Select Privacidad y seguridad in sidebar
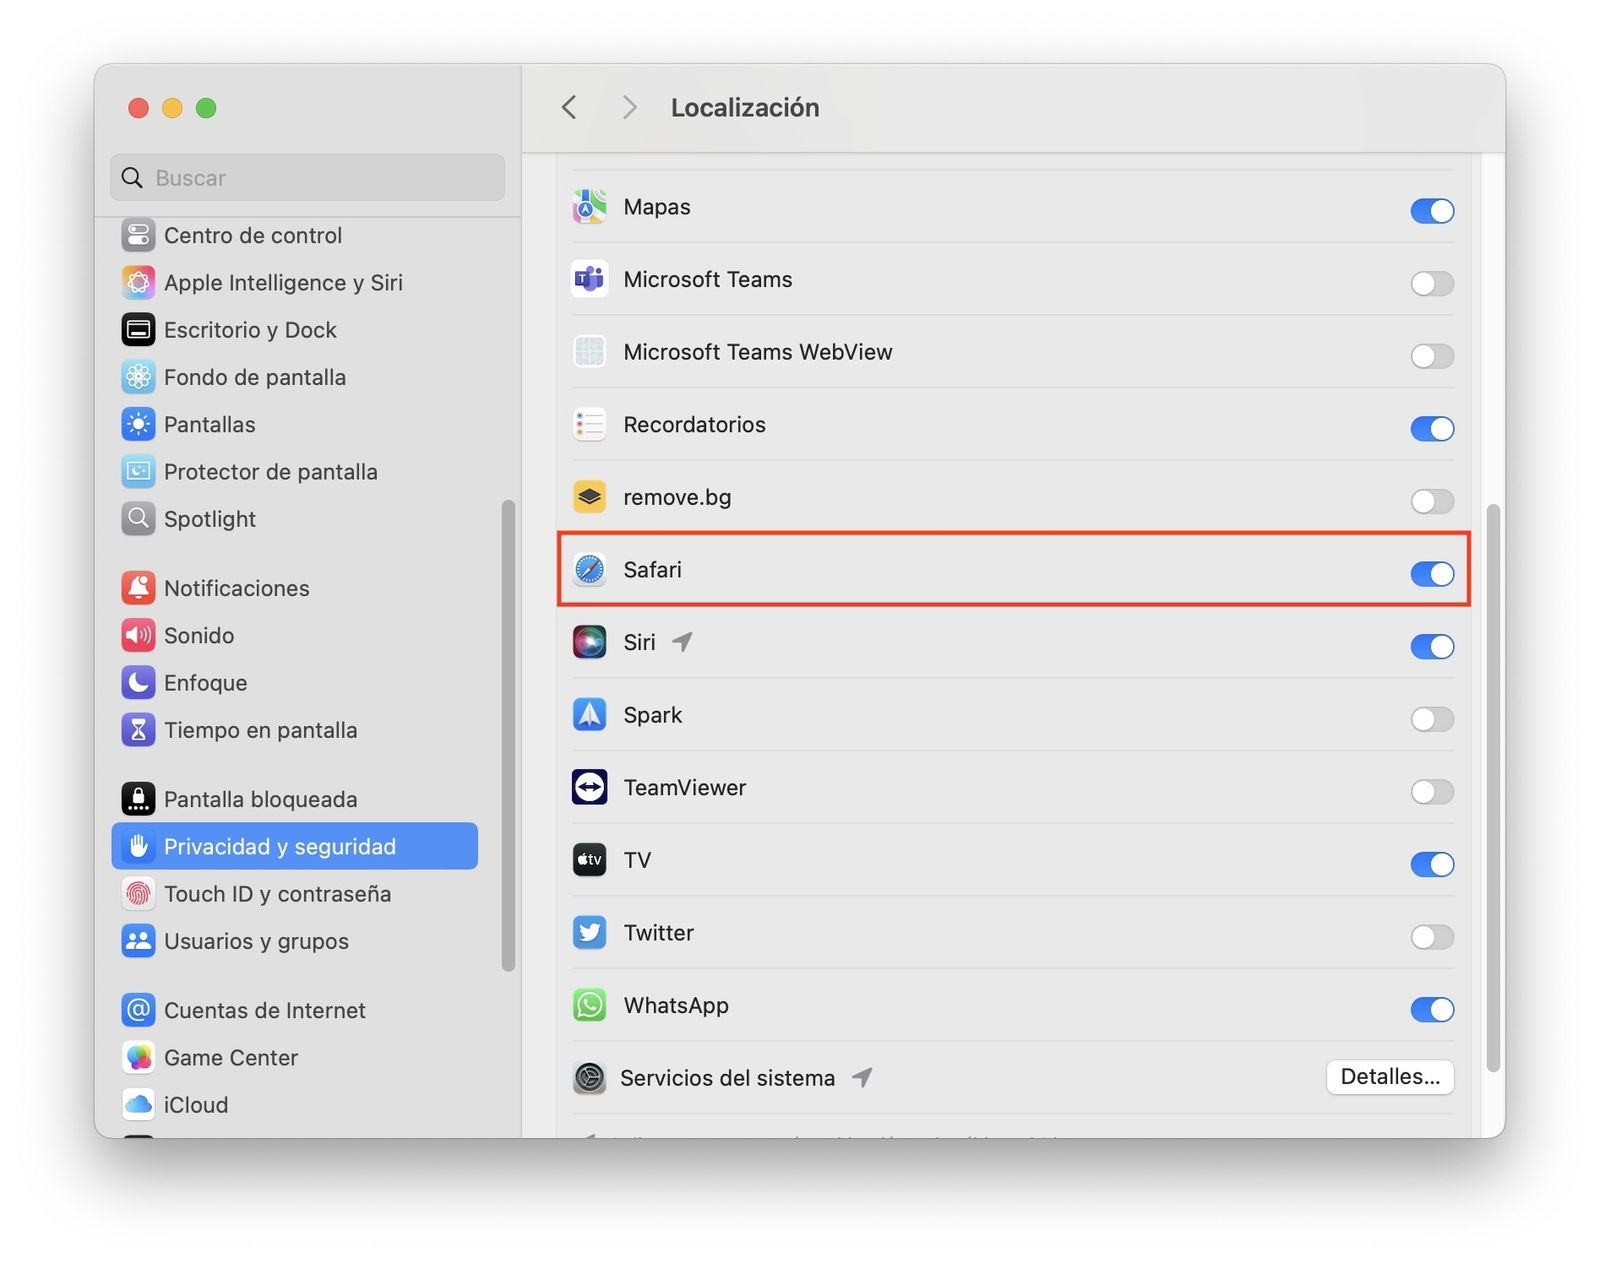Screen dimensions: 1600x1263 click(x=295, y=846)
